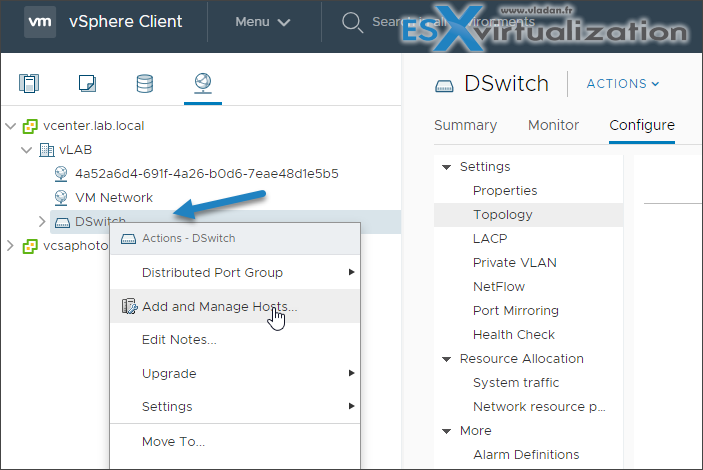Image resolution: width=703 pixels, height=470 pixels.
Task: Choose Move To in context menu
Action: point(235,441)
